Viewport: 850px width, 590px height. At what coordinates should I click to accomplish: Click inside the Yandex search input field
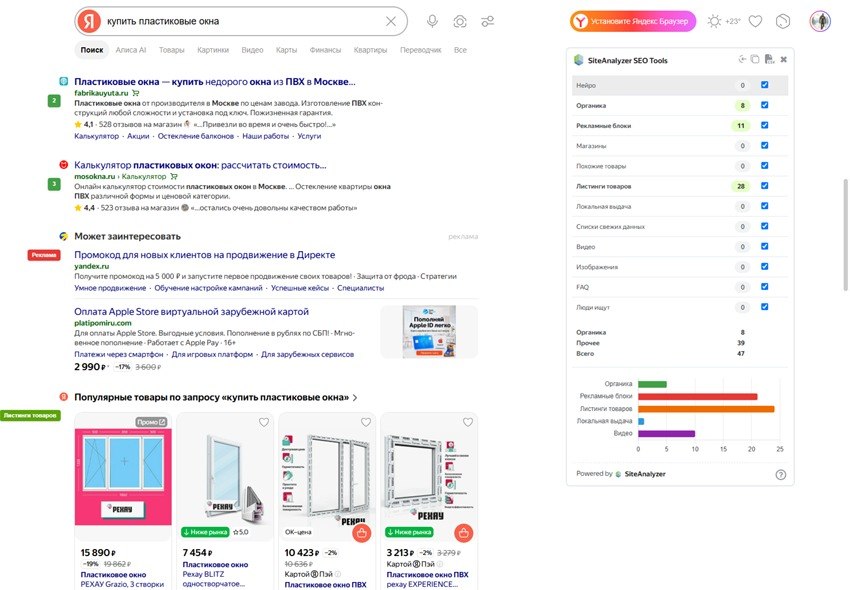[x=242, y=21]
